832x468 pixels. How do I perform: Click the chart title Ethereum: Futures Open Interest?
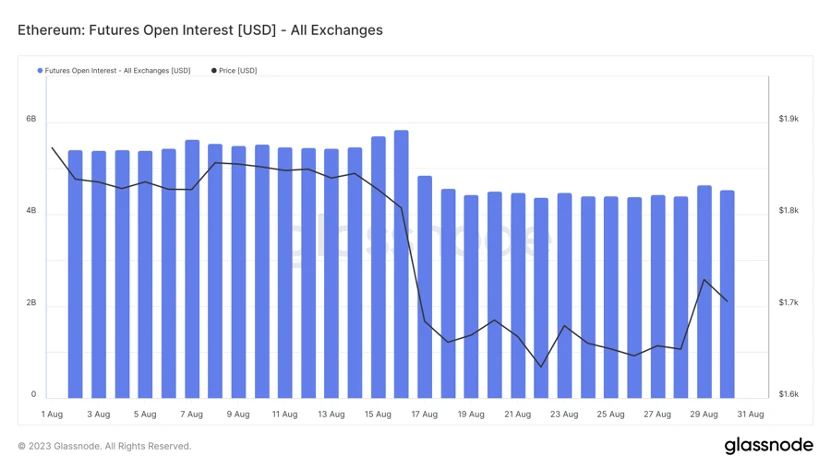(x=200, y=30)
